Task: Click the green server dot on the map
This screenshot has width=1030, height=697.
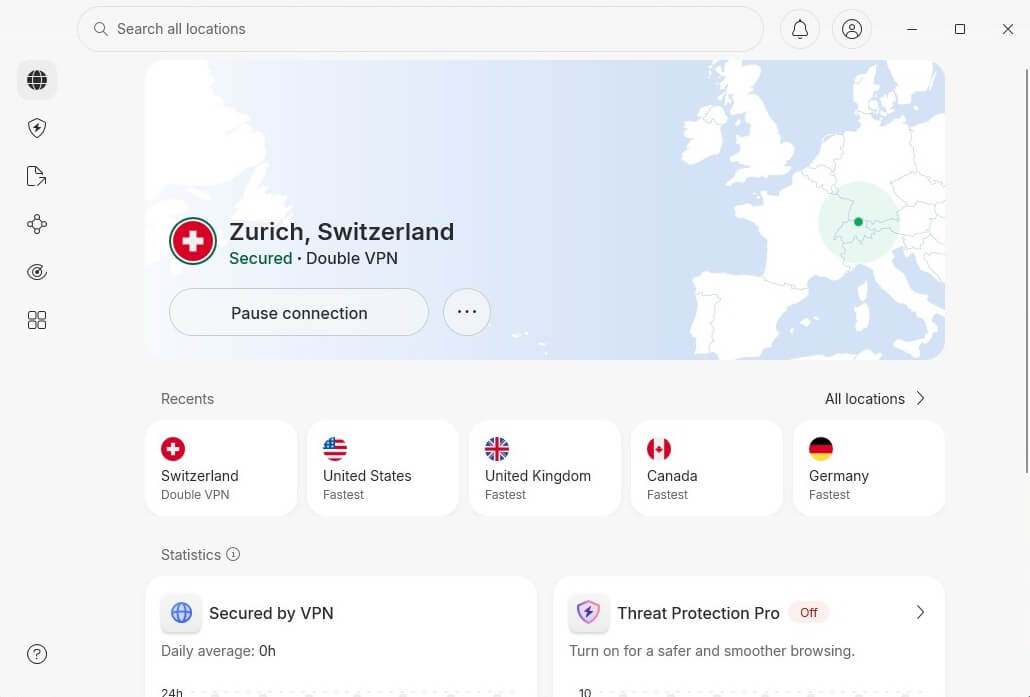Action: pyautogui.click(x=858, y=222)
